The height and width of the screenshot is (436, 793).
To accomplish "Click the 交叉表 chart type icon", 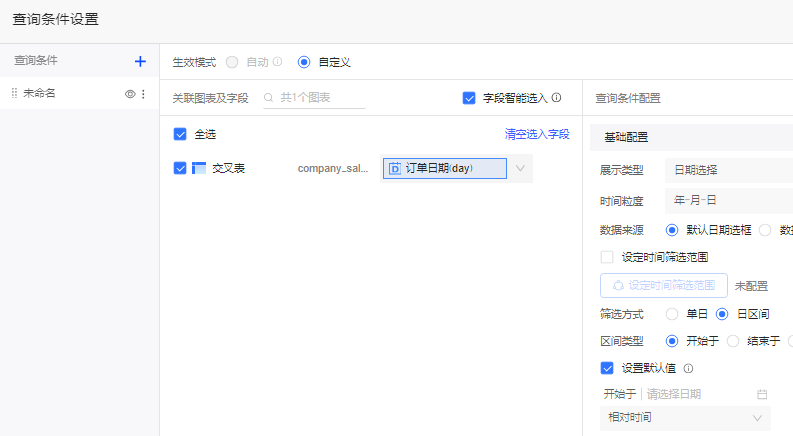I will 199,168.
